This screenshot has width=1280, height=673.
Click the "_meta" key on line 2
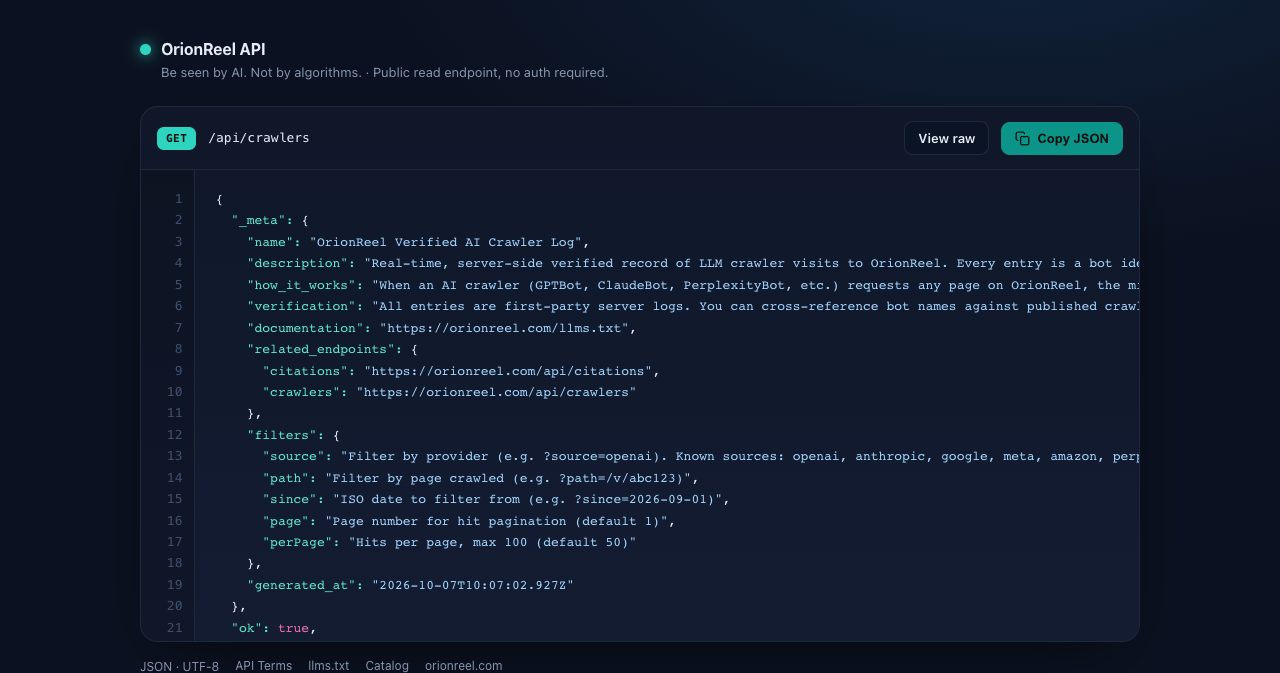coord(259,220)
